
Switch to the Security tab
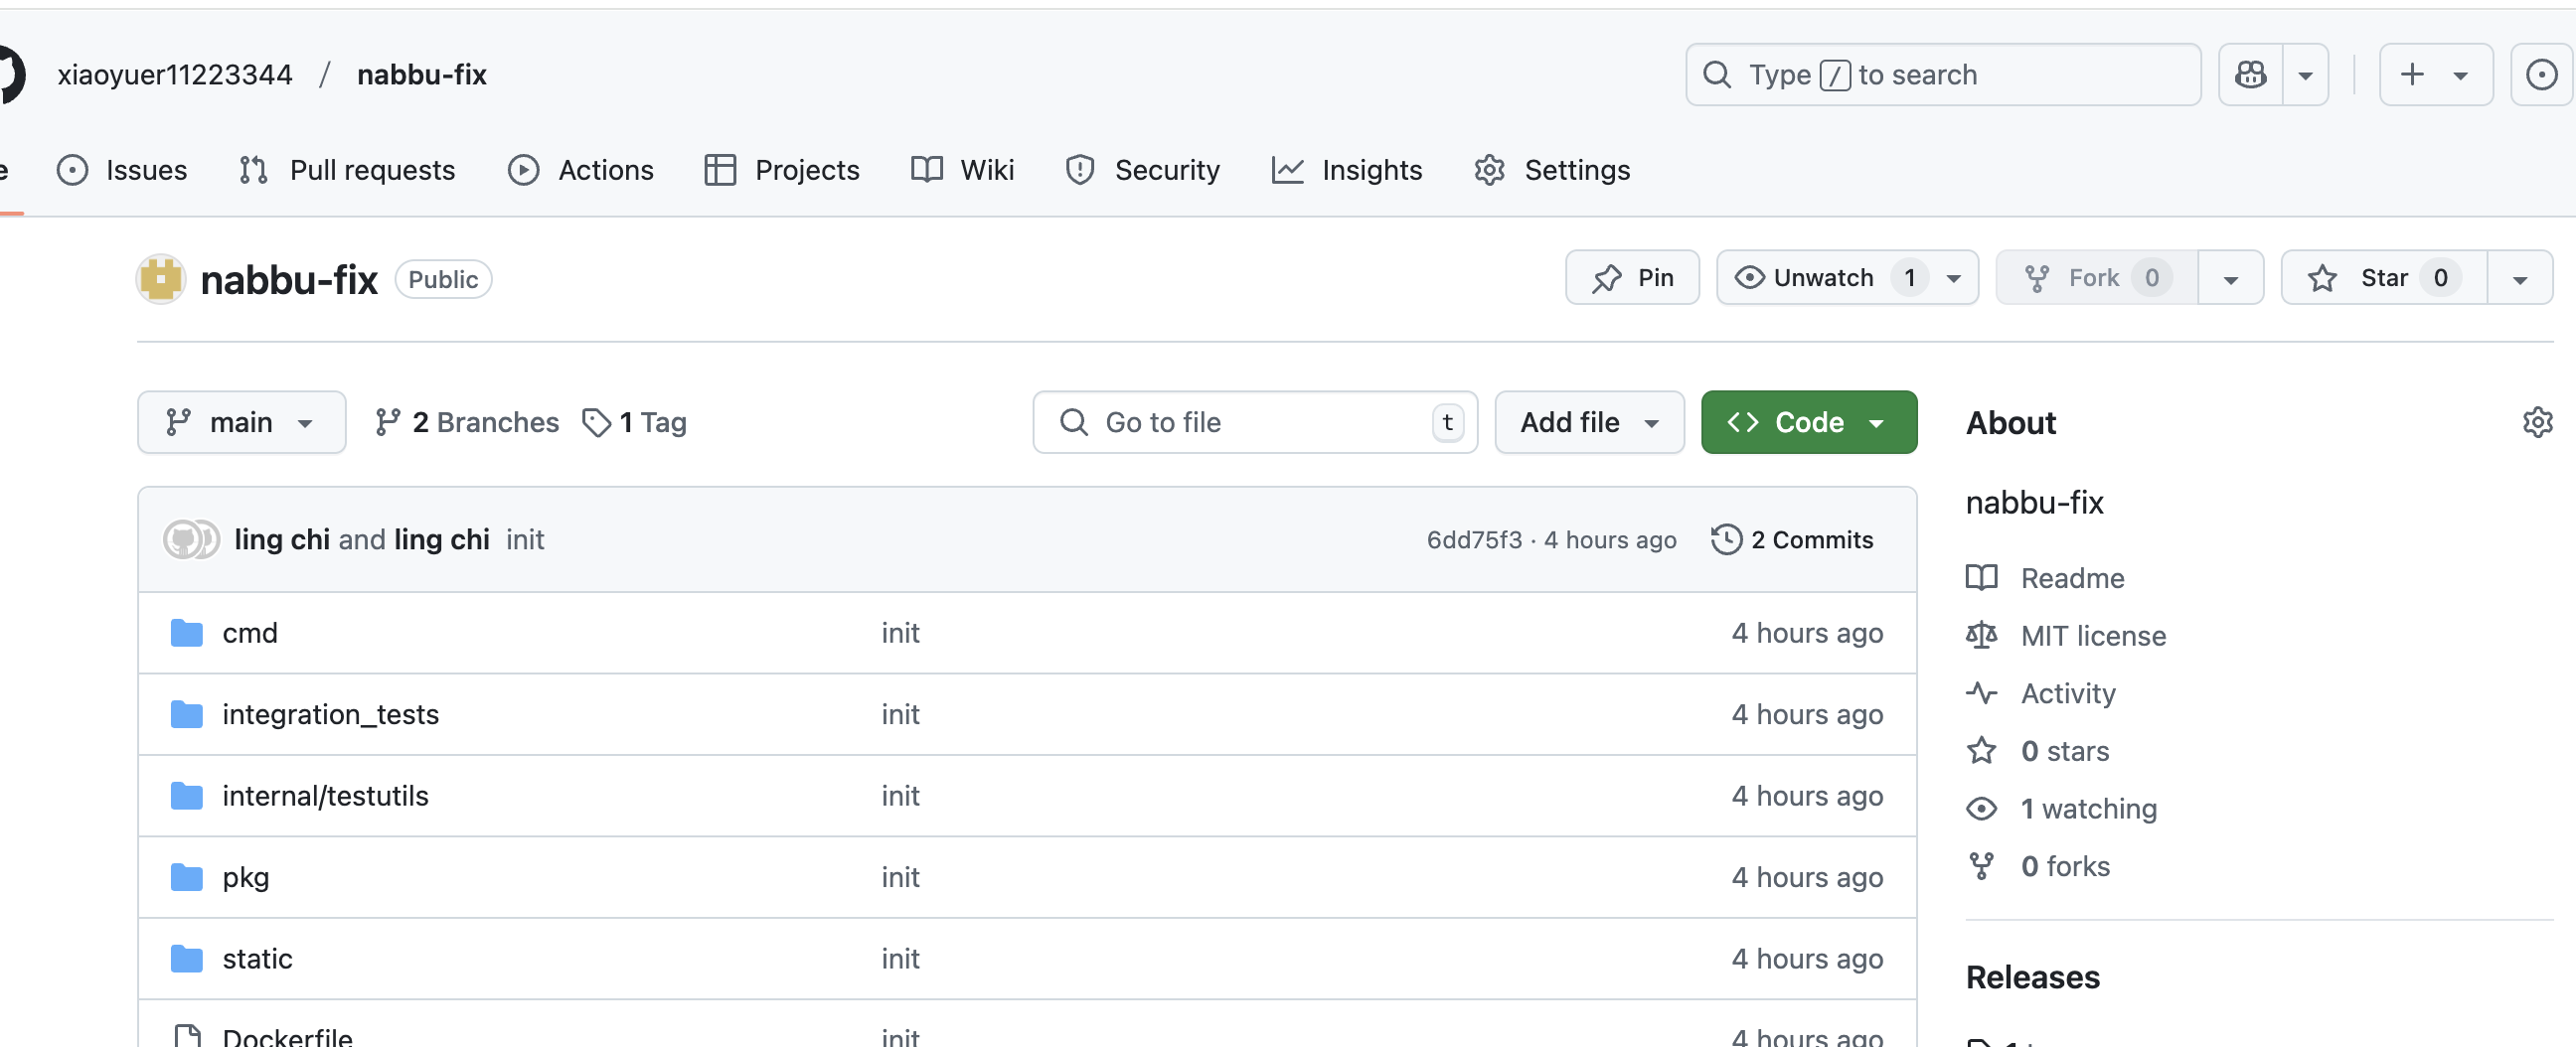1143,170
